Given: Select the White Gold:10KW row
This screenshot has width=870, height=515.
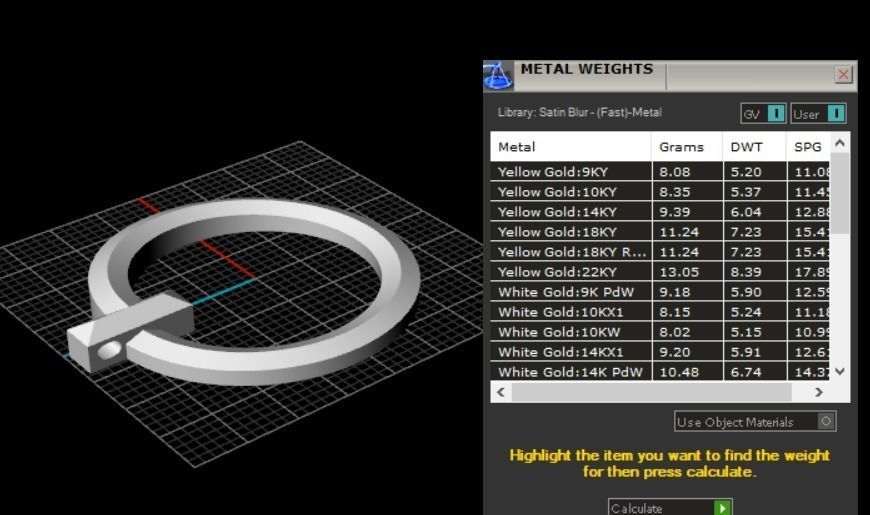Looking at the screenshot, I should coord(660,332).
